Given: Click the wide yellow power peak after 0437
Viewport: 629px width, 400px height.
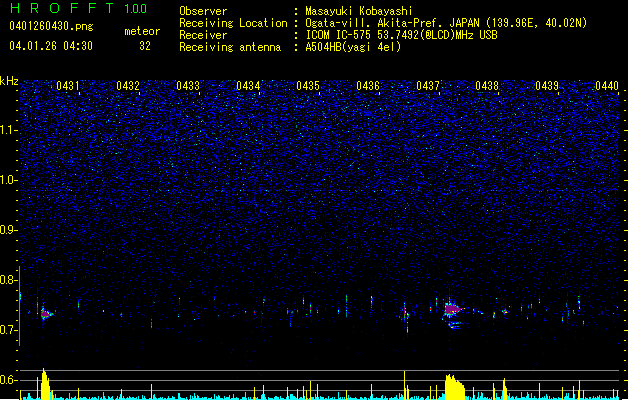Looking at the screenshot, I should click(455, 387).
